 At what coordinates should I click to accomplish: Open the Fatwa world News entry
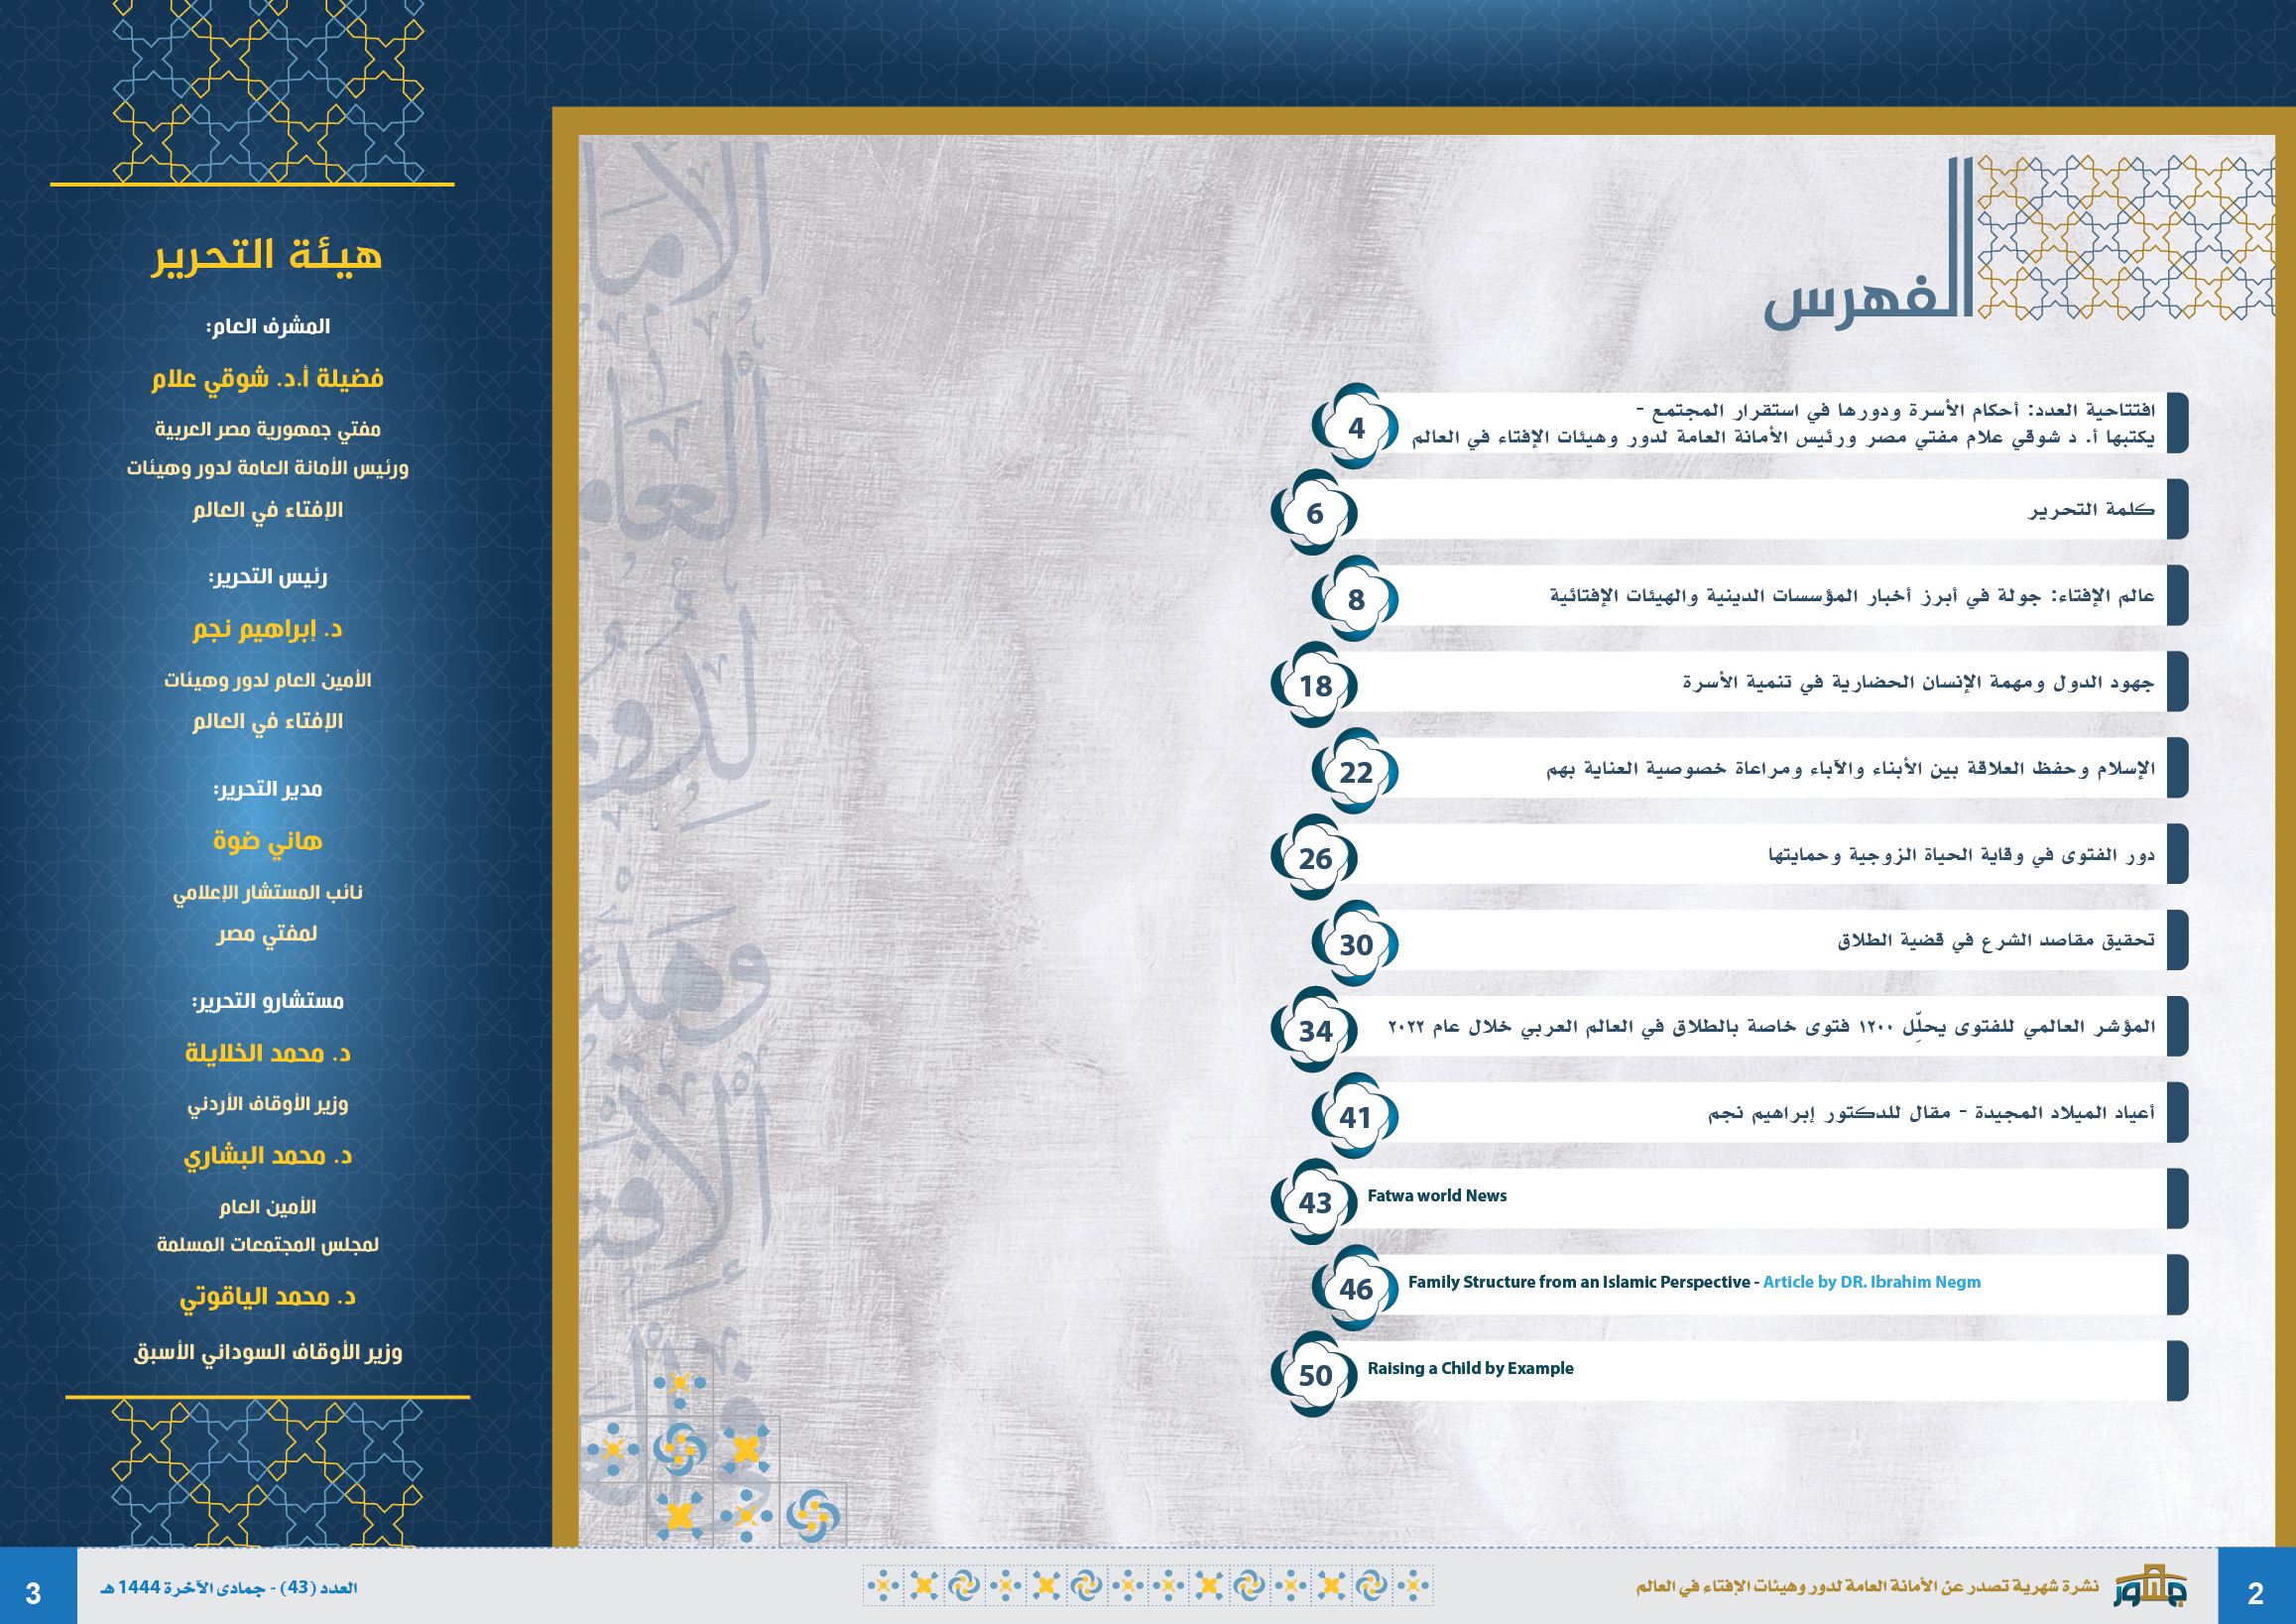(1436, 1196)
